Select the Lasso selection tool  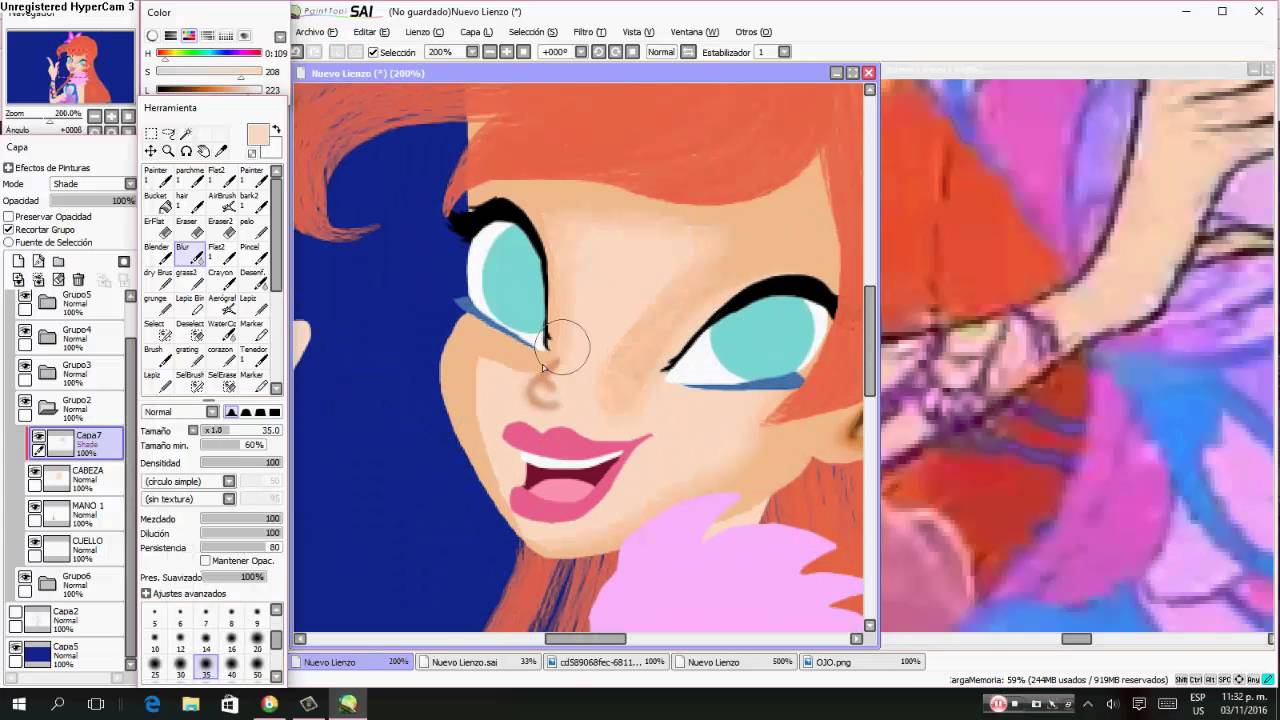click(168, 133)
